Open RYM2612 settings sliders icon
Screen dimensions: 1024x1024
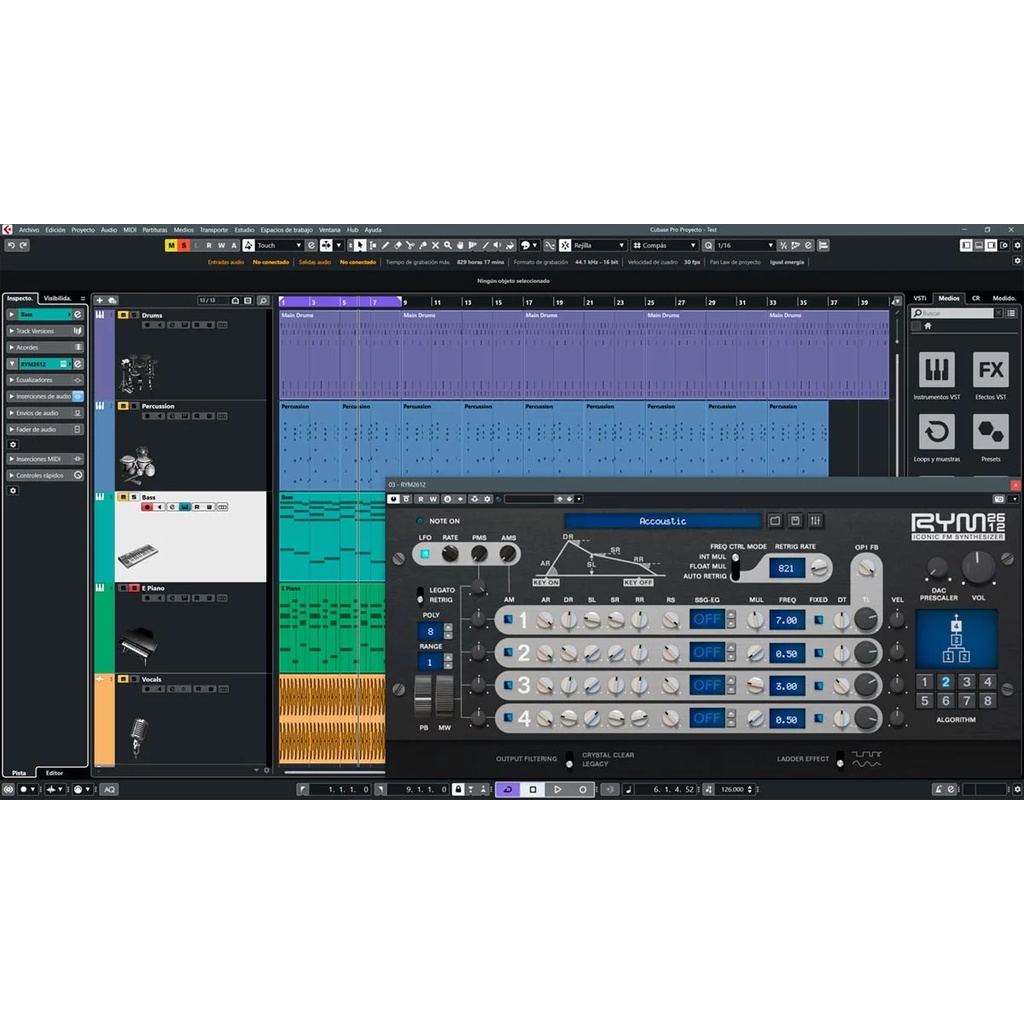816,520
